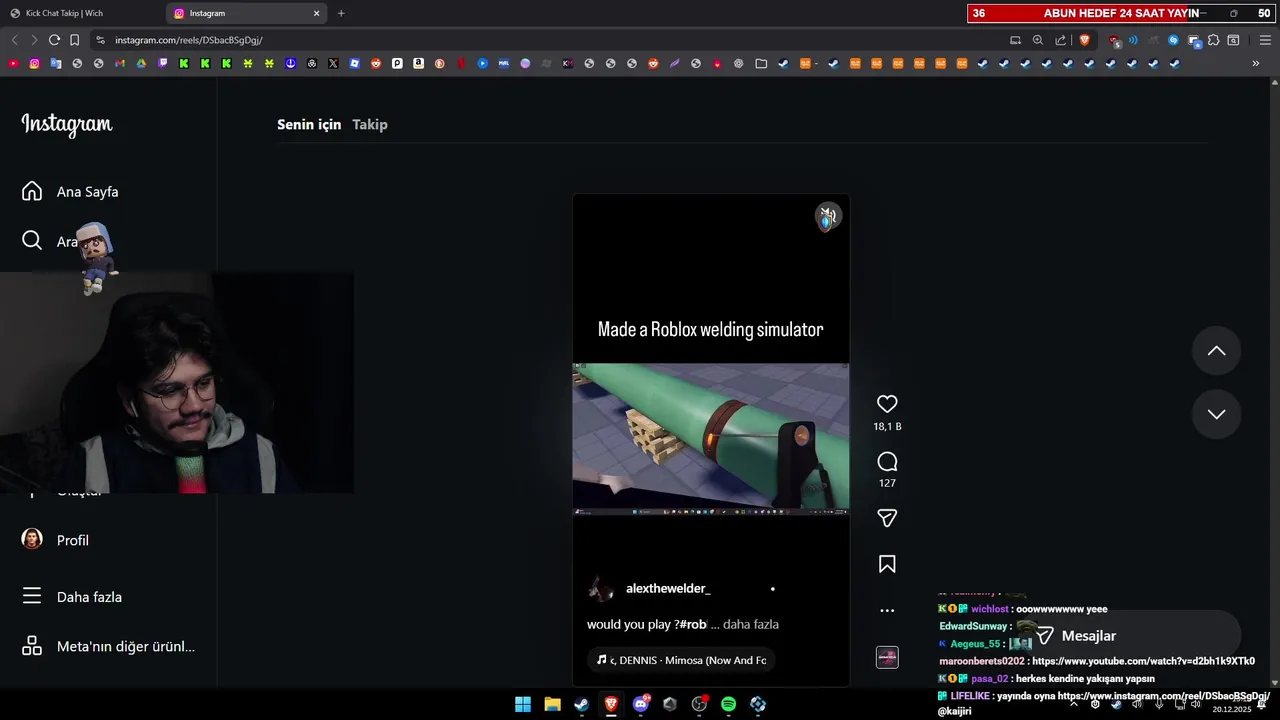
Task: Go forward in the browser
Action: (34, 40)
